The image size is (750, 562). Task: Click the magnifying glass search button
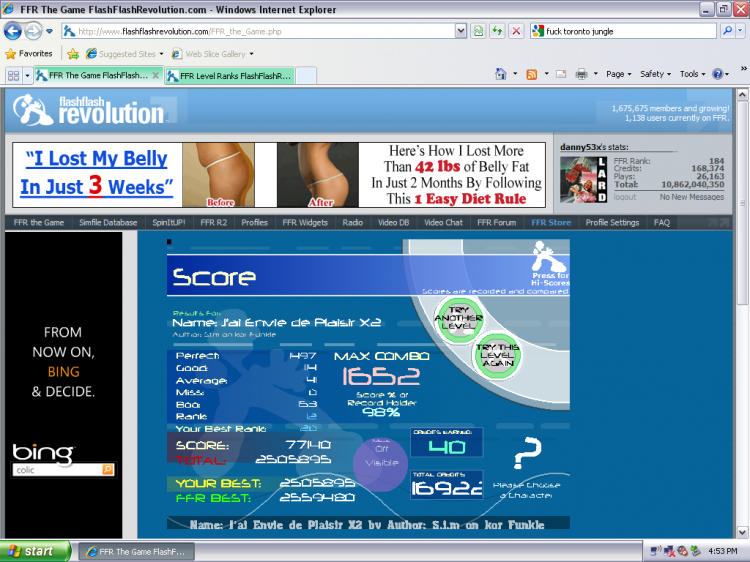tap(727, 32)
